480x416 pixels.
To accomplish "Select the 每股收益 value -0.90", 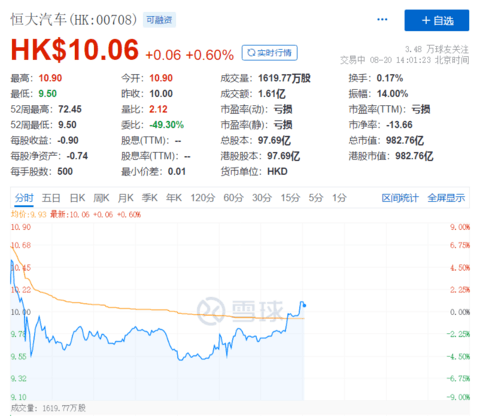I will (x=68, y=140).
